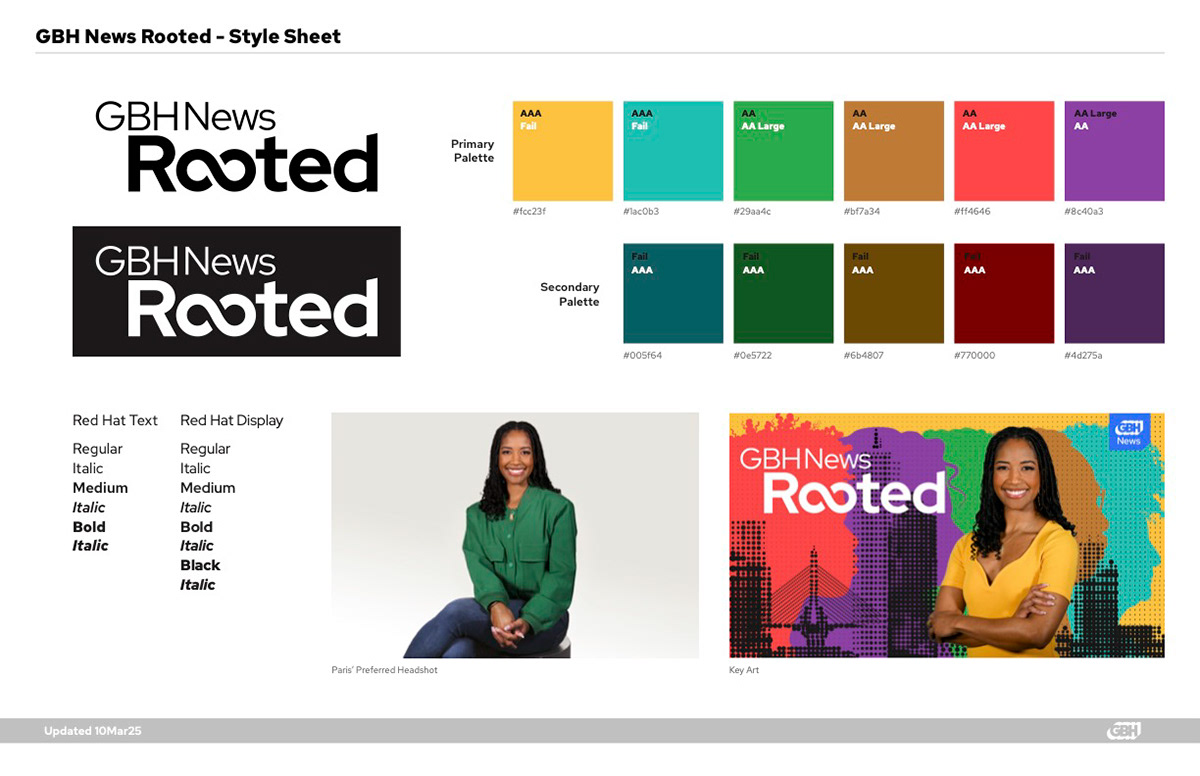Select the white-on-black GBH News Rooted logo
1200x776 pixels.
point(236,291)
